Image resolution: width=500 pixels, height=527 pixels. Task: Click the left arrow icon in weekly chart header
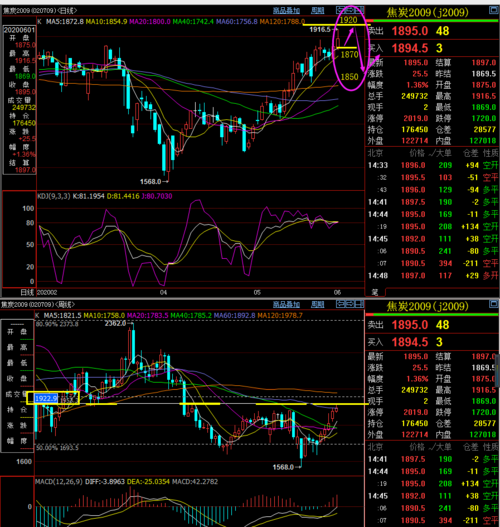[340, 304]
